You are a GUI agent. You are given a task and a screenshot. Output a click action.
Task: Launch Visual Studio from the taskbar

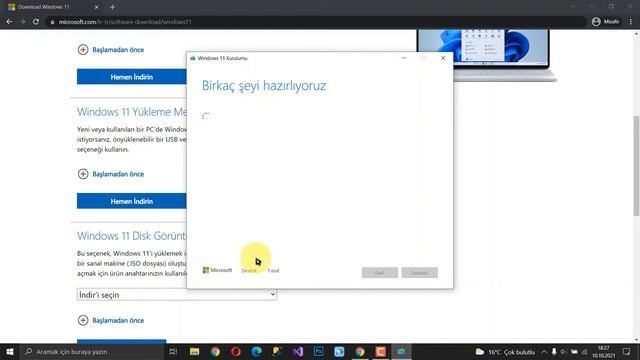[x=298, y=351]
